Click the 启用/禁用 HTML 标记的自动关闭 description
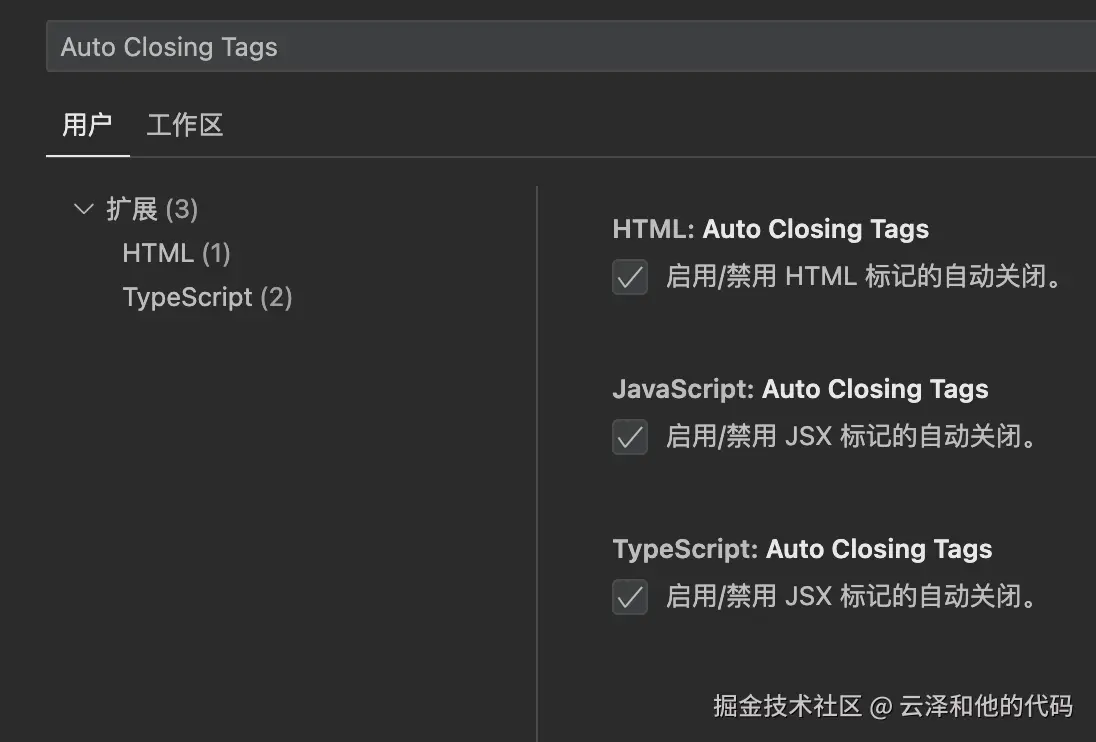1096x742 pixels. (x=864, y=277)
